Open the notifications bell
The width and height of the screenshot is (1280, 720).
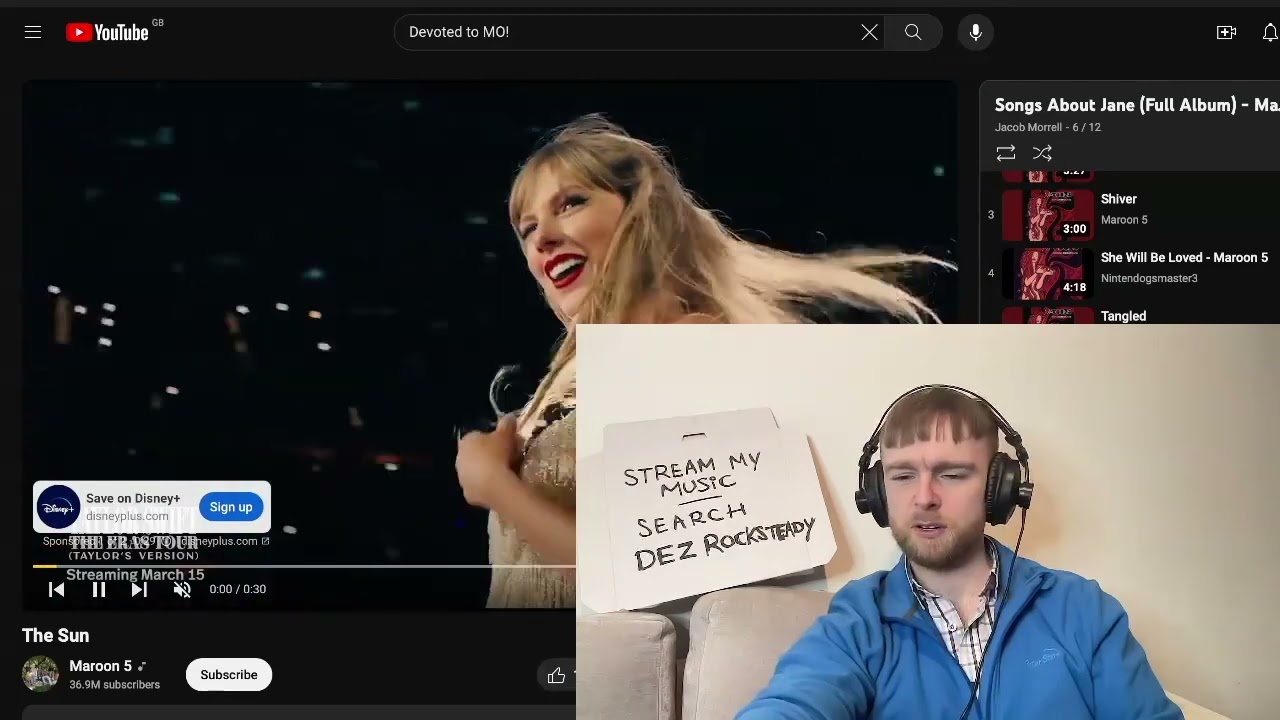point(1270,32)
